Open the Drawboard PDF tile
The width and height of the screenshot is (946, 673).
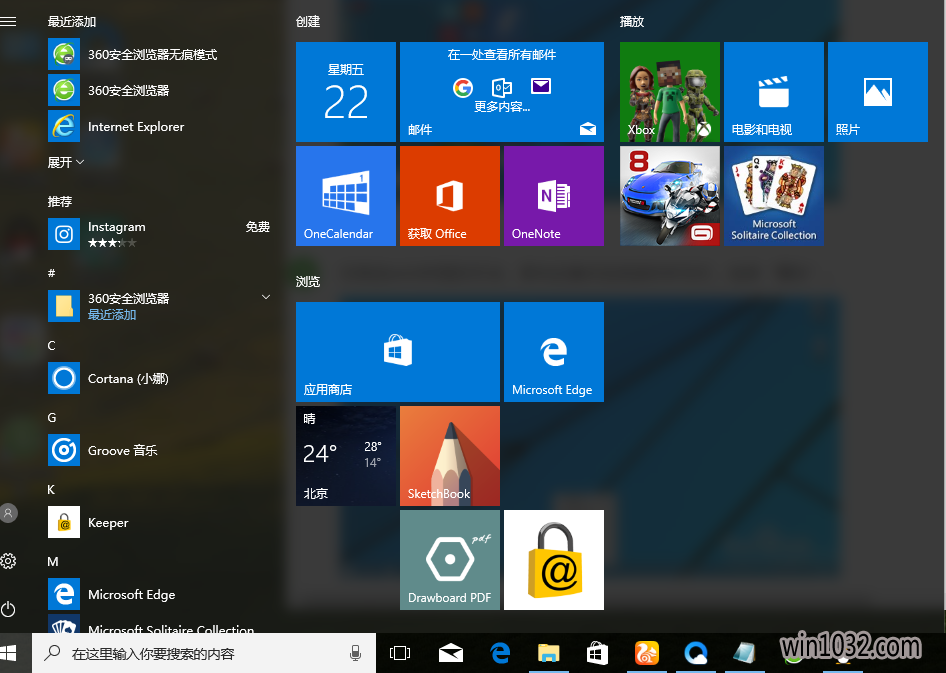pyautogui.click(x=449, y=559)
